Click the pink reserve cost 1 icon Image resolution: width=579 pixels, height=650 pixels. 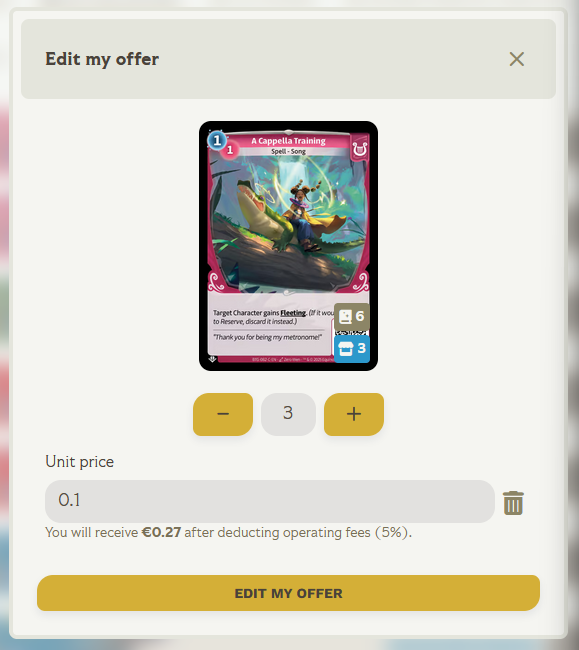230,150
